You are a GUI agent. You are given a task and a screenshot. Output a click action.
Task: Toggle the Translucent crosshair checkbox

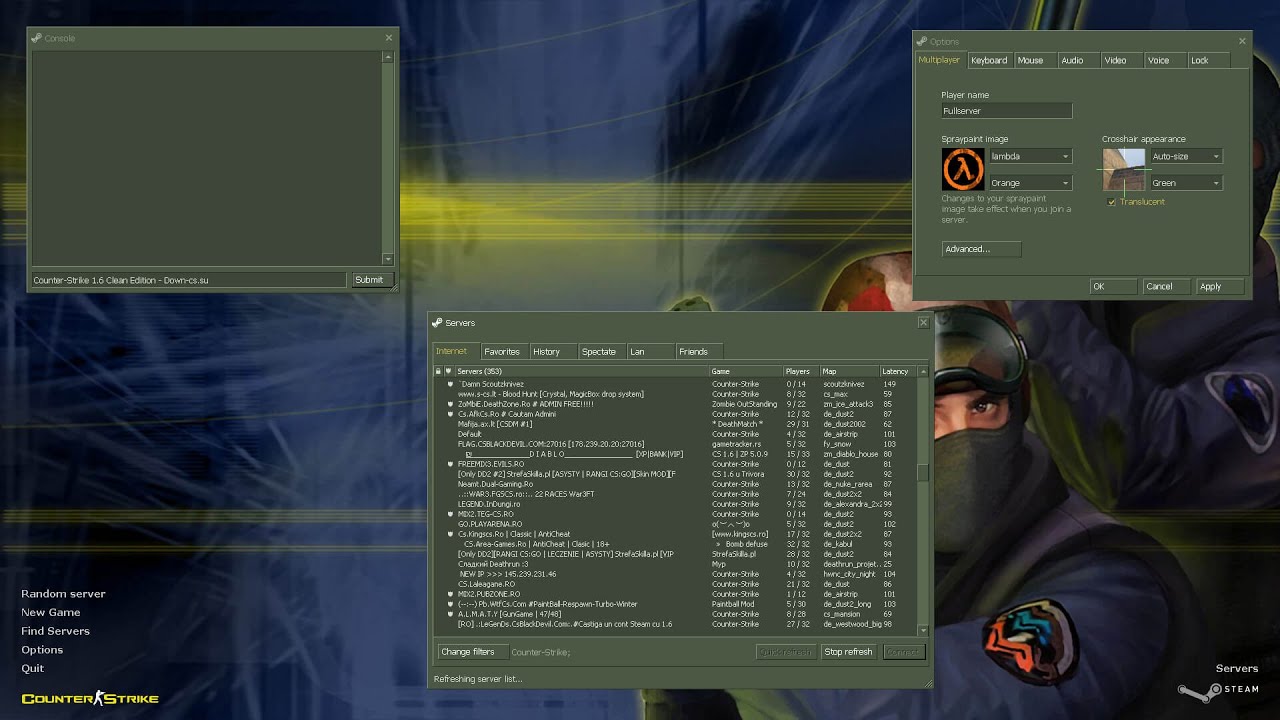pos(1112,202)
